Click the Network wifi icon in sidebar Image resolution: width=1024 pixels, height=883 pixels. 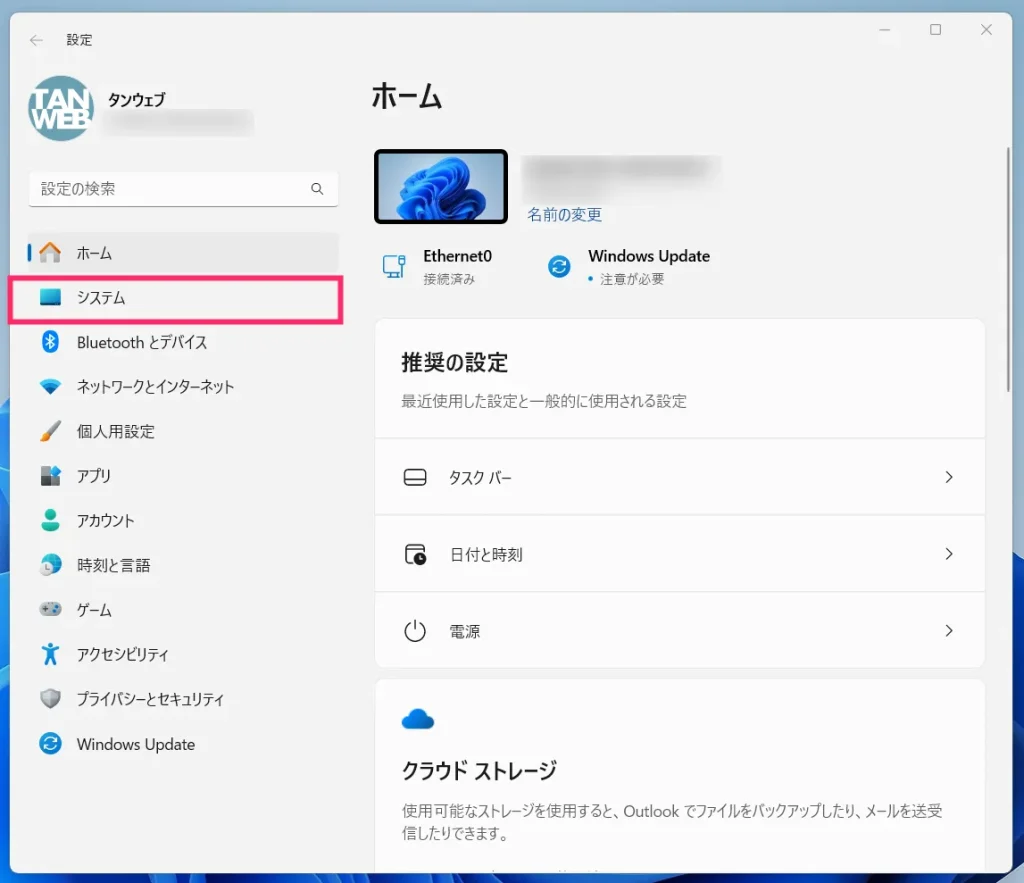point(50,387)
